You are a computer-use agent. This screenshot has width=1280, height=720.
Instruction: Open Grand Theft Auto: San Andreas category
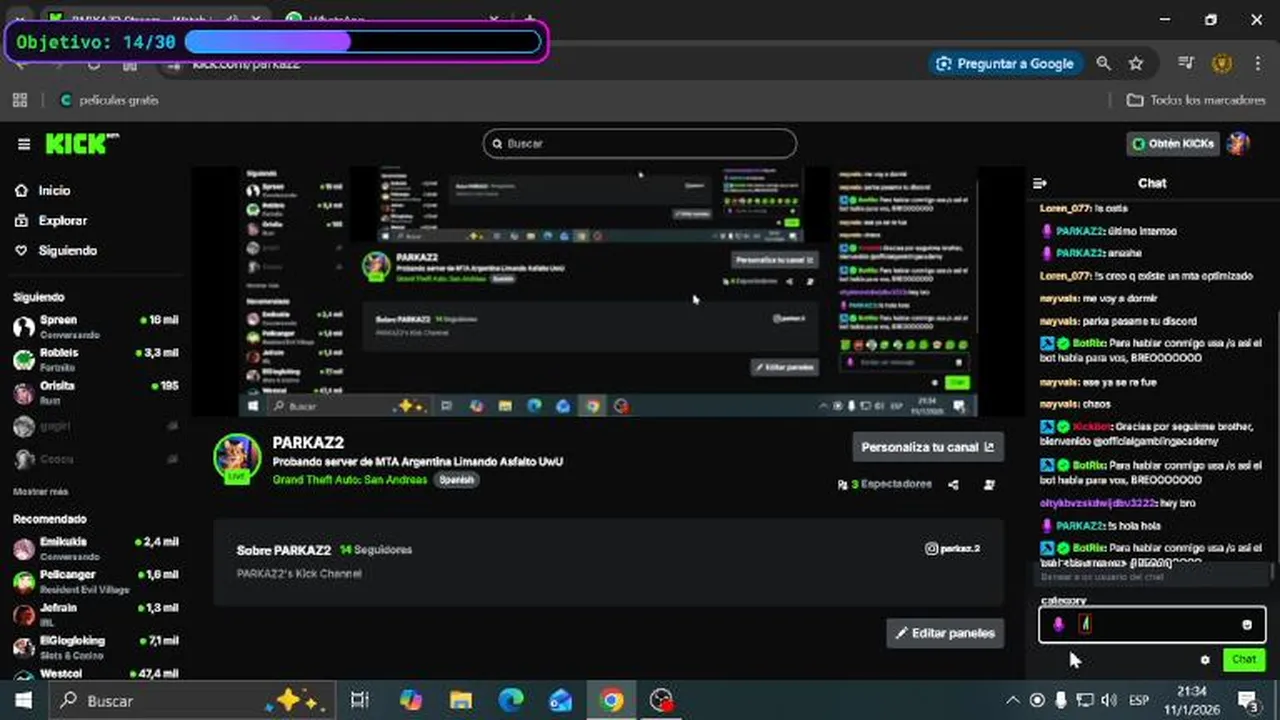coord(350,479)
